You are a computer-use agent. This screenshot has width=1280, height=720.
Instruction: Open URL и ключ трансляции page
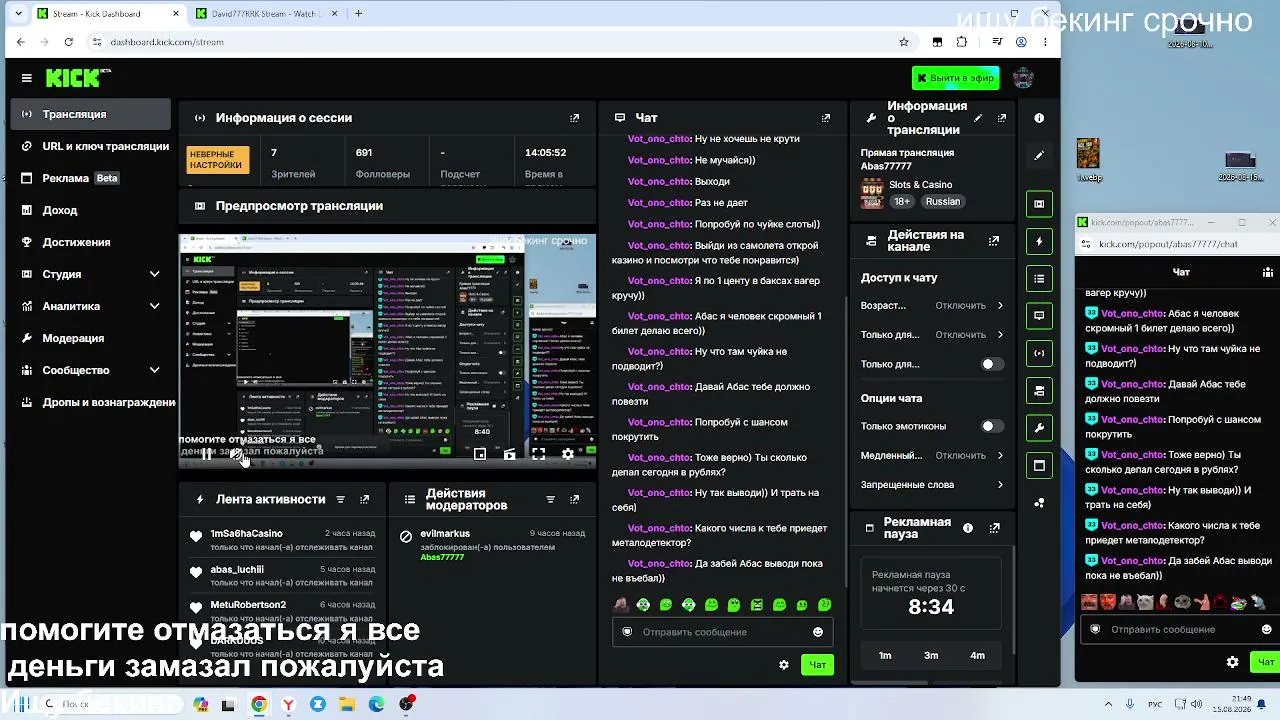tap(90, 146)
